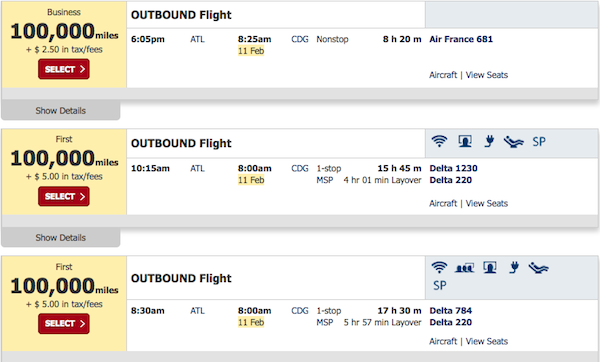Click Wi-Fi icon on Delta 1230 flight

click(x=439, y=141)
